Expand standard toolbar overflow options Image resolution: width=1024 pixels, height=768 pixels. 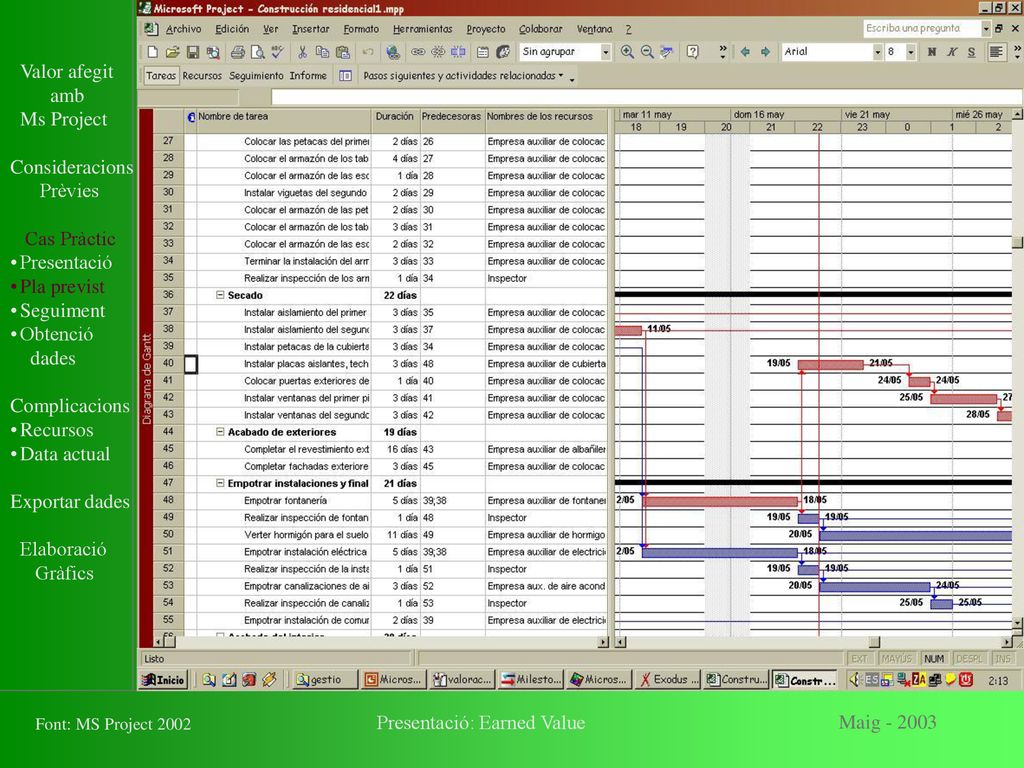[x=722, y=52]
